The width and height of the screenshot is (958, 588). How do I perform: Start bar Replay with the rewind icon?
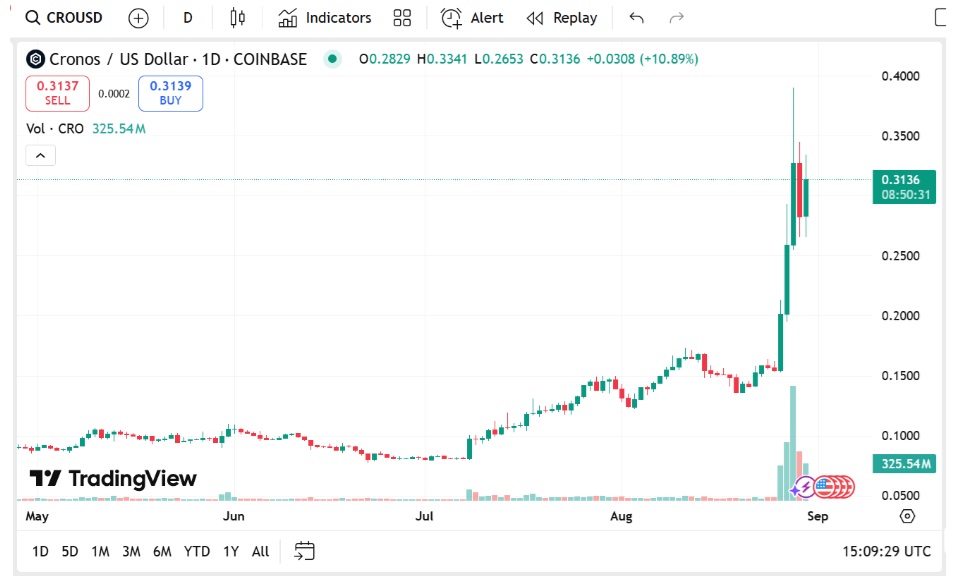[x=534, y=17]
